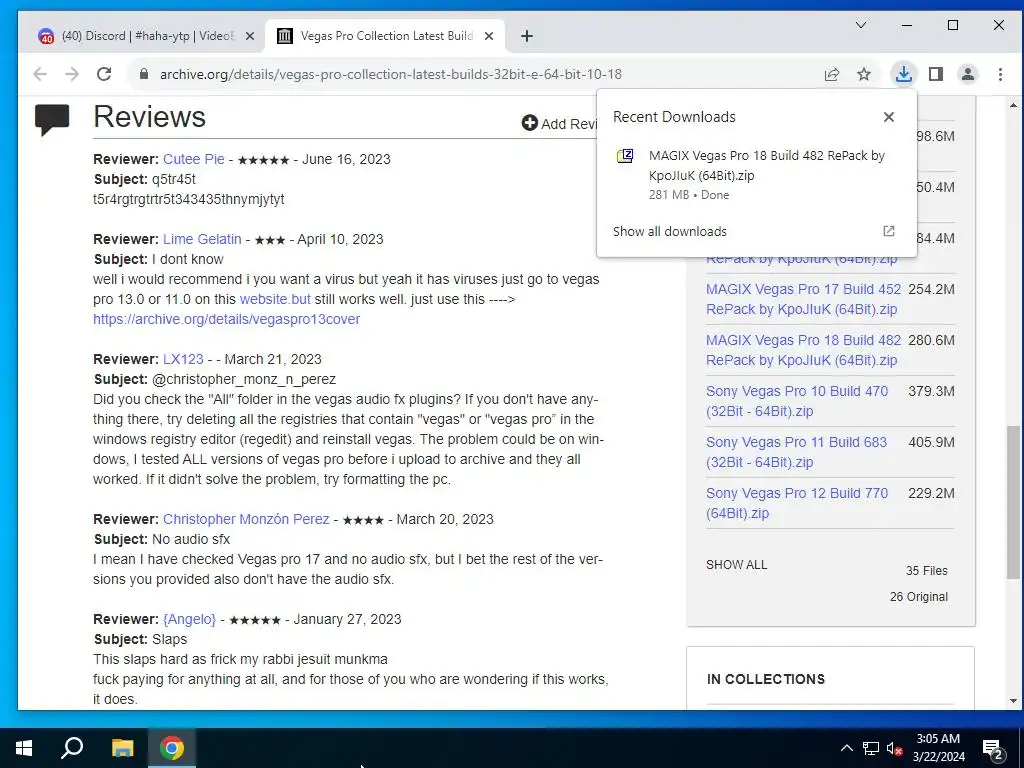
Task: Open the tab search chevron
Action: click(x=861, y=25)
